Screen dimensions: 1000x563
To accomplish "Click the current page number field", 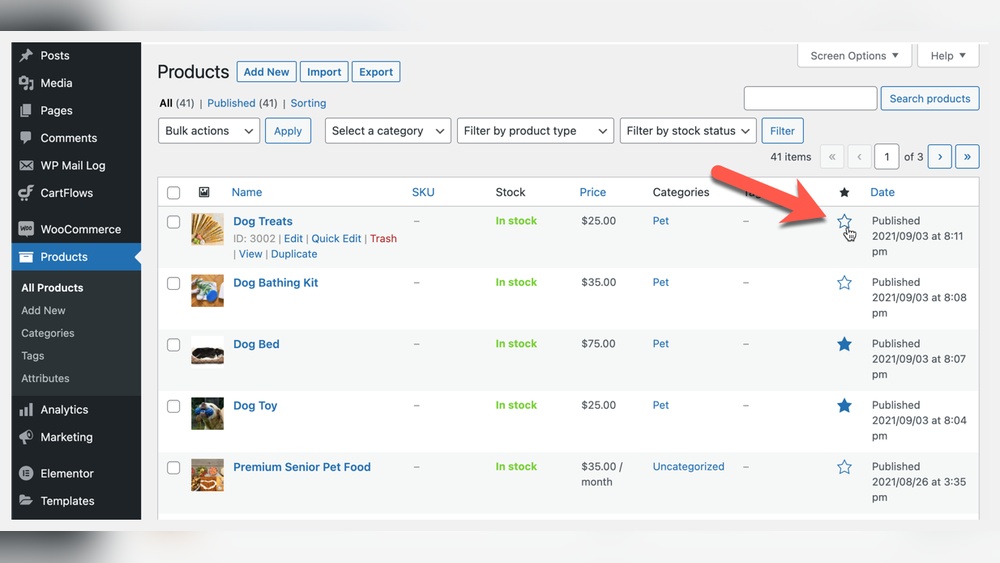I will point(886,156).
